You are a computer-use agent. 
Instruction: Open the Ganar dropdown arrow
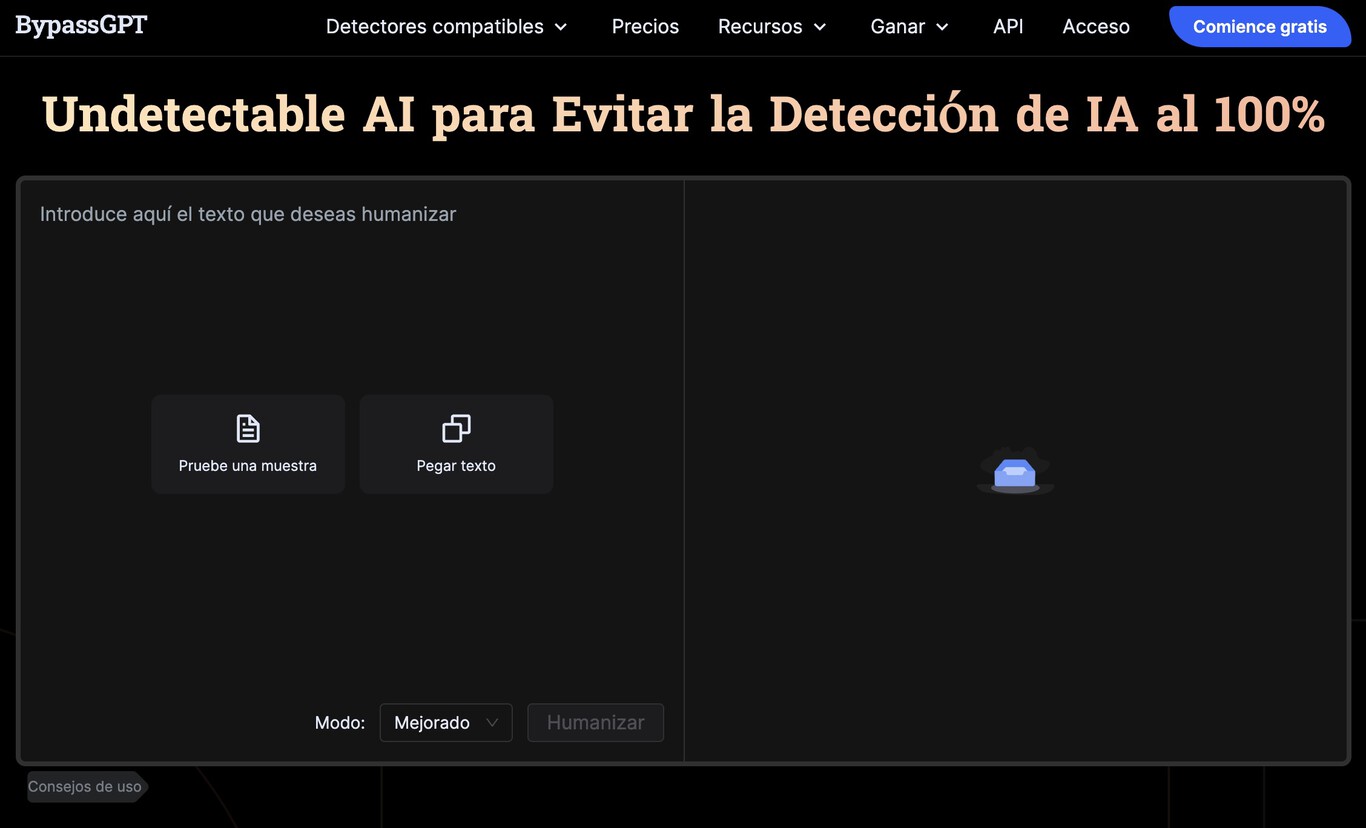pyautogui.click(x=942, y=27)
